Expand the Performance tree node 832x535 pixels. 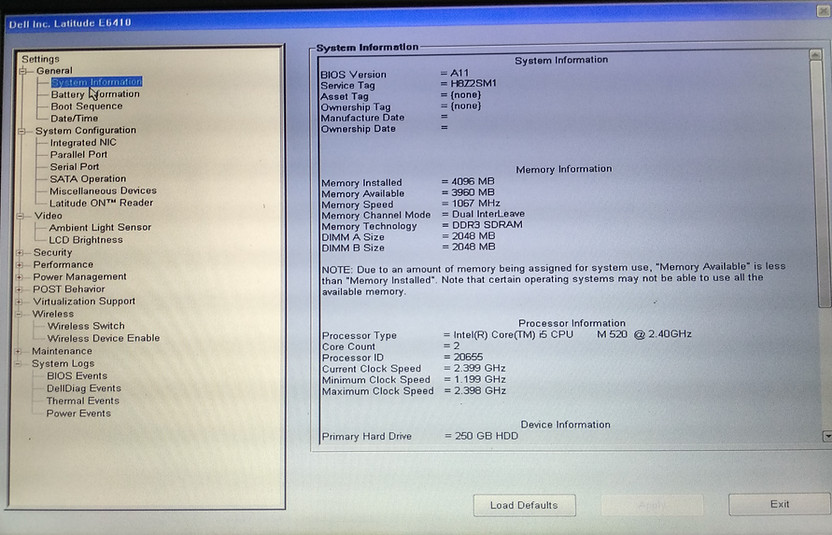[x=20, y=265]
